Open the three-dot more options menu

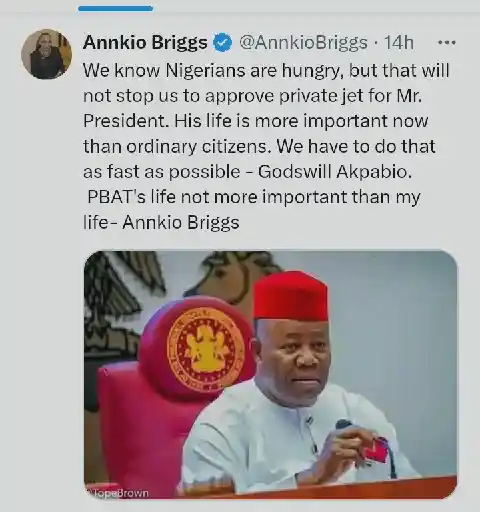click(x=446, y=43)
